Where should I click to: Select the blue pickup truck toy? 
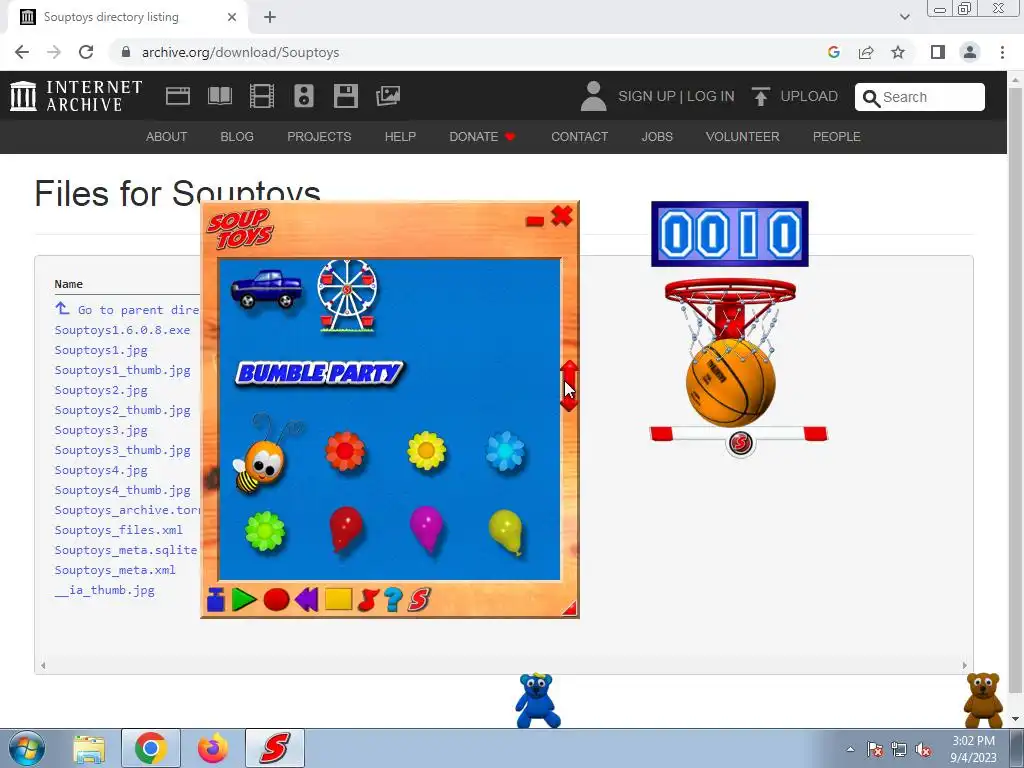click(x=266, y=289)
